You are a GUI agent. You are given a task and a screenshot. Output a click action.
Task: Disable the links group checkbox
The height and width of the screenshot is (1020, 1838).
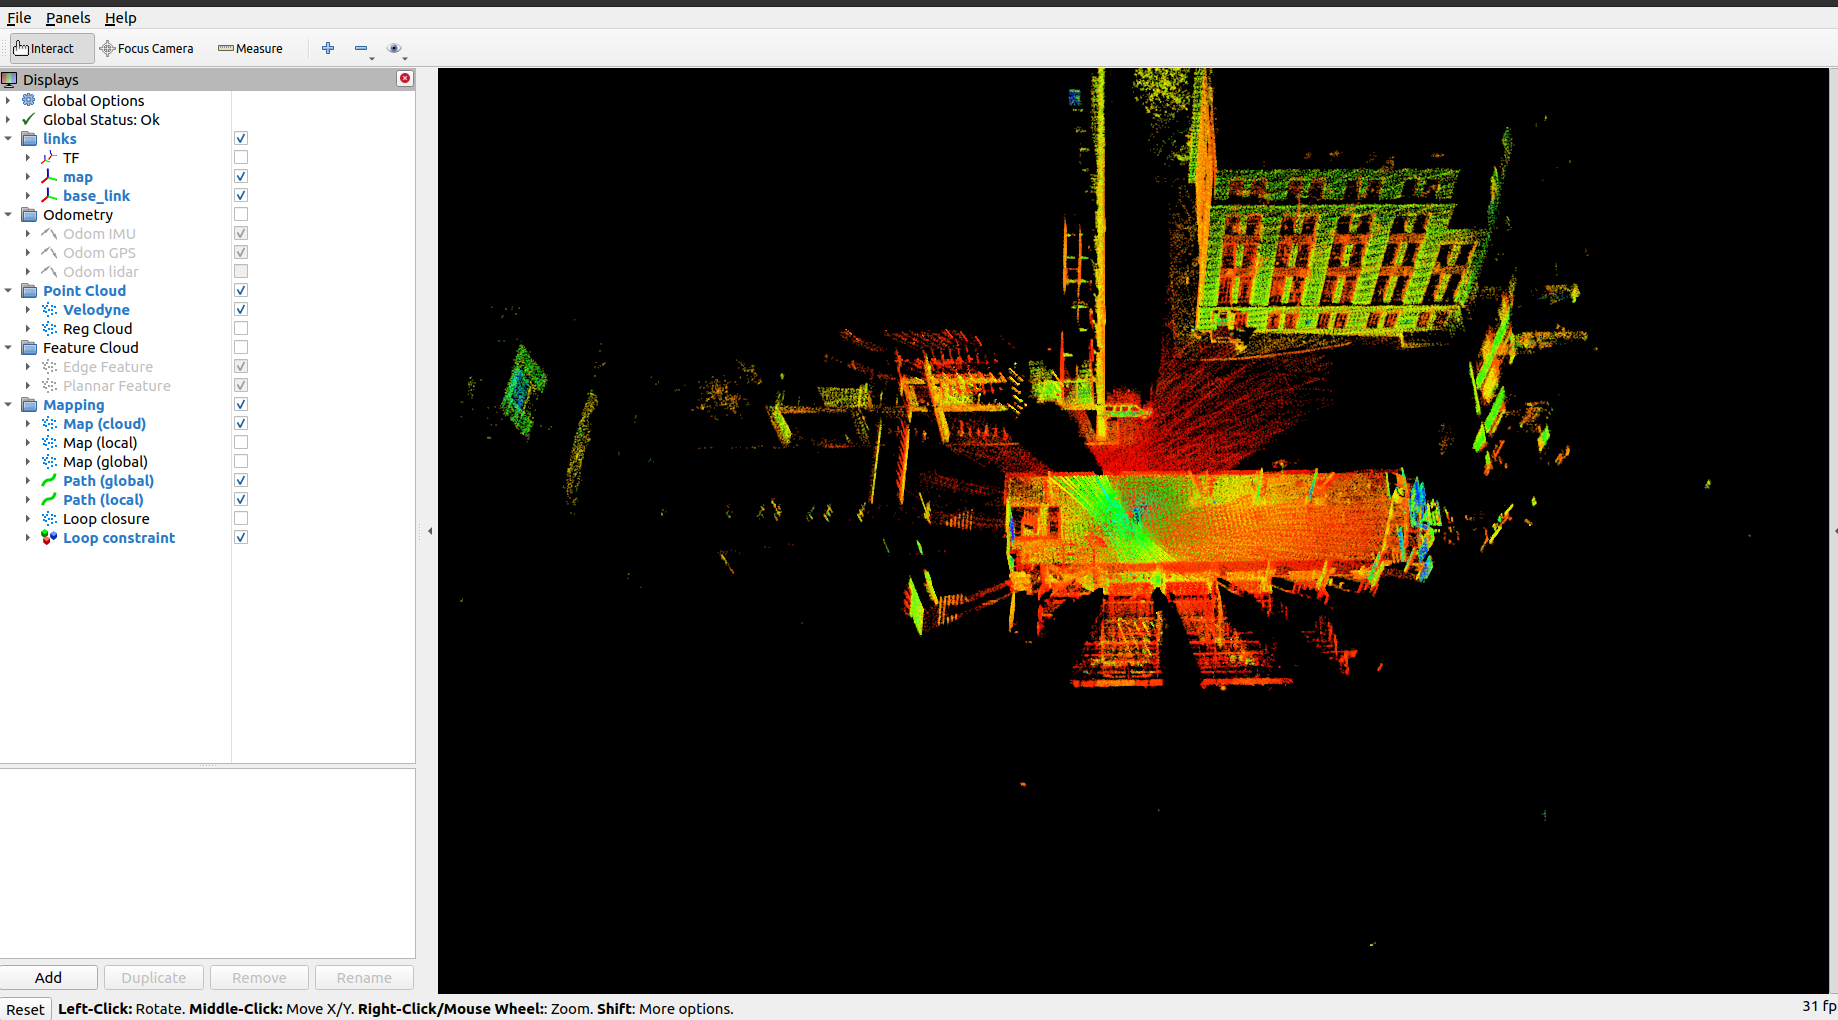[x=241, y=138]
